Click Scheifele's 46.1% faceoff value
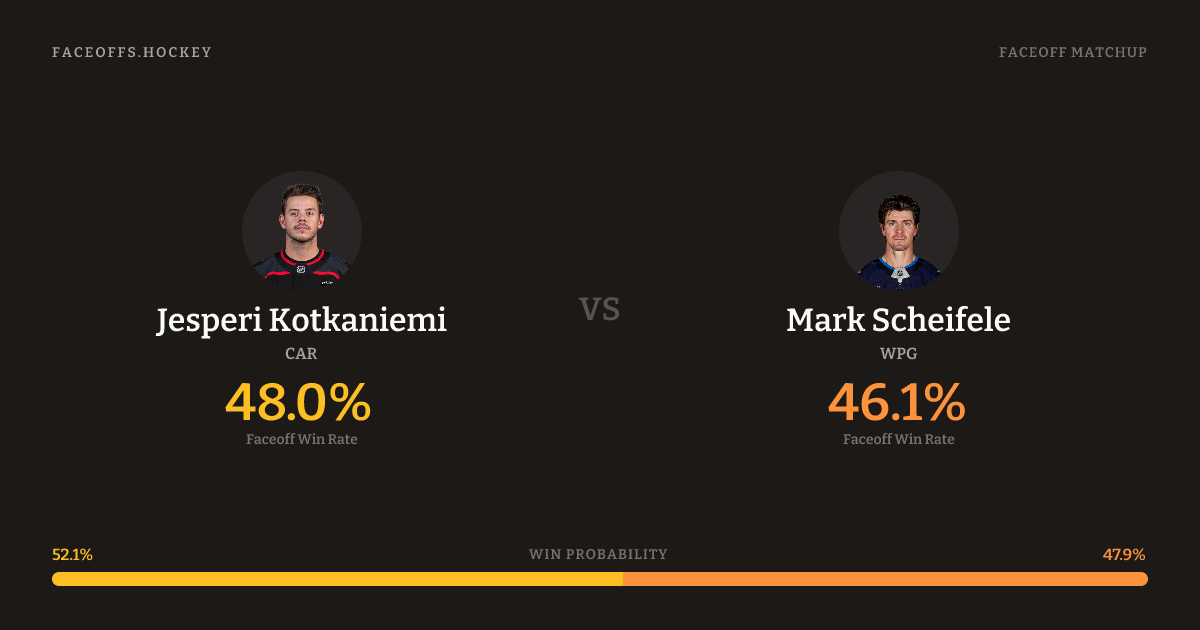Viewport: 1200px width, 630px height. coord(896,402)
